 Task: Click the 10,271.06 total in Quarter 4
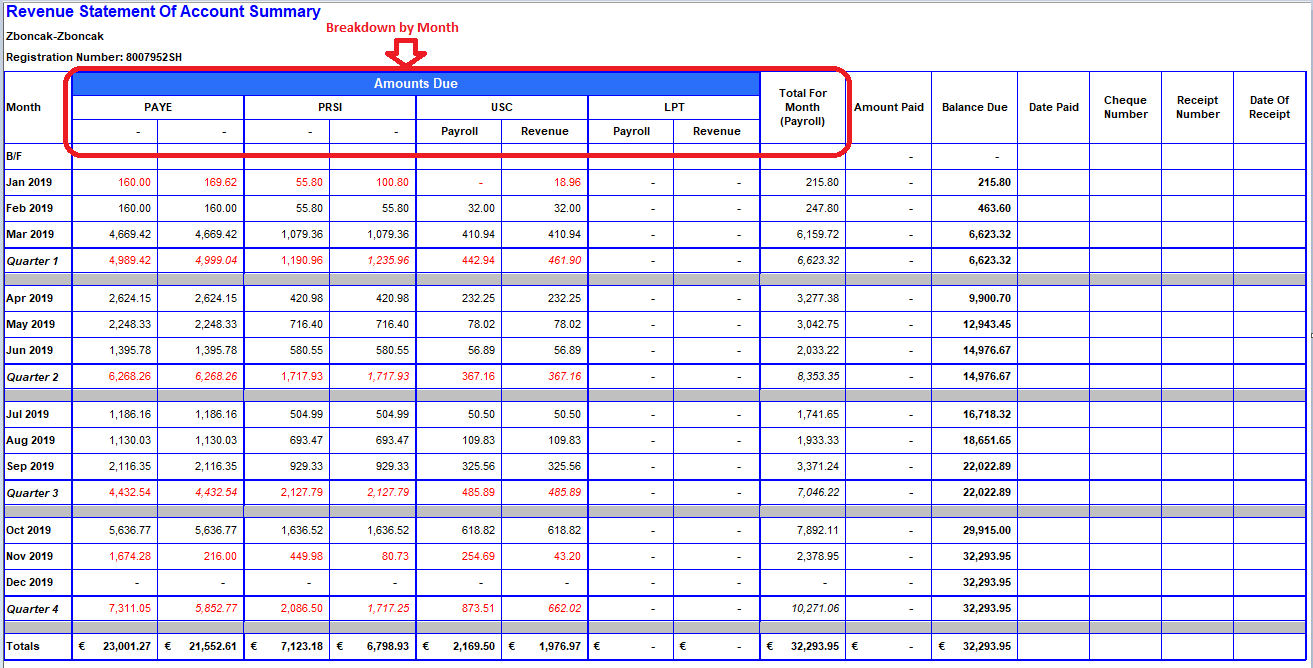click(815, 608)
